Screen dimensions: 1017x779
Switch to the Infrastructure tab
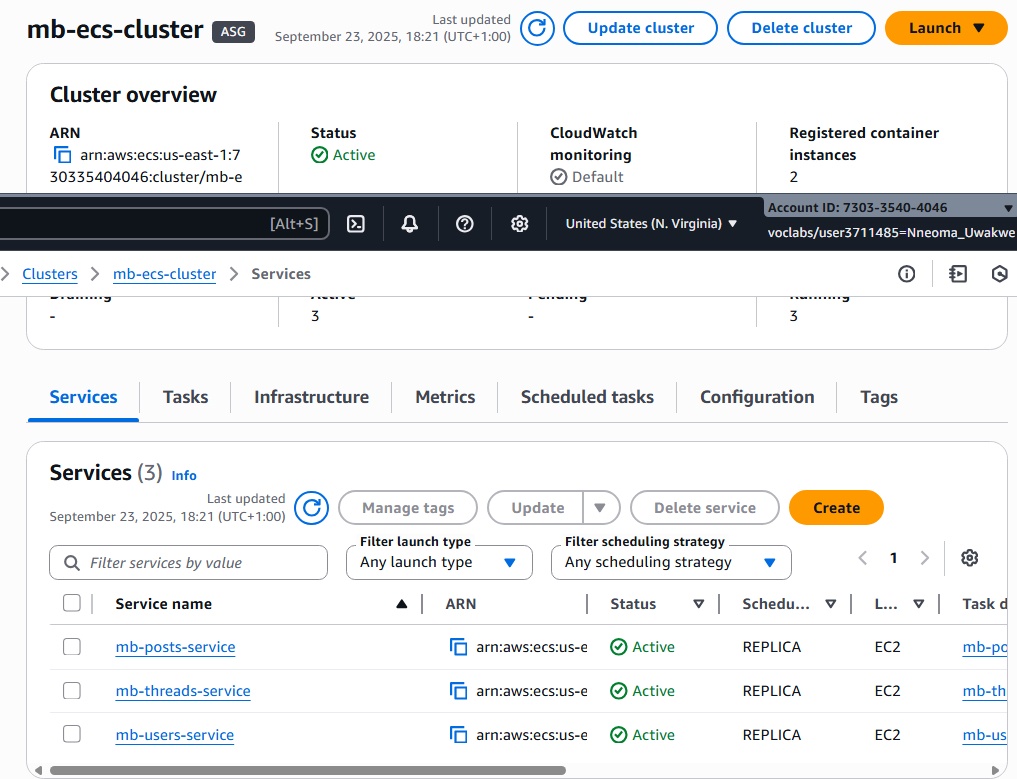(x=311, y=397)
